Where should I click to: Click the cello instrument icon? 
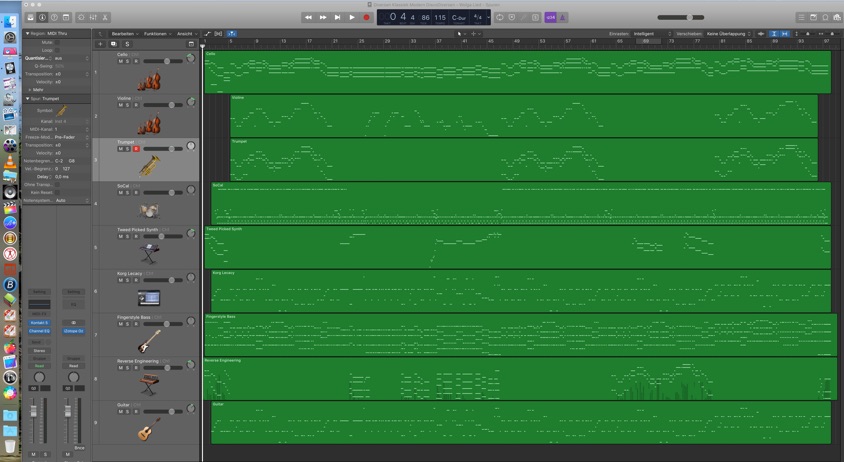click(x=149, y=80)
